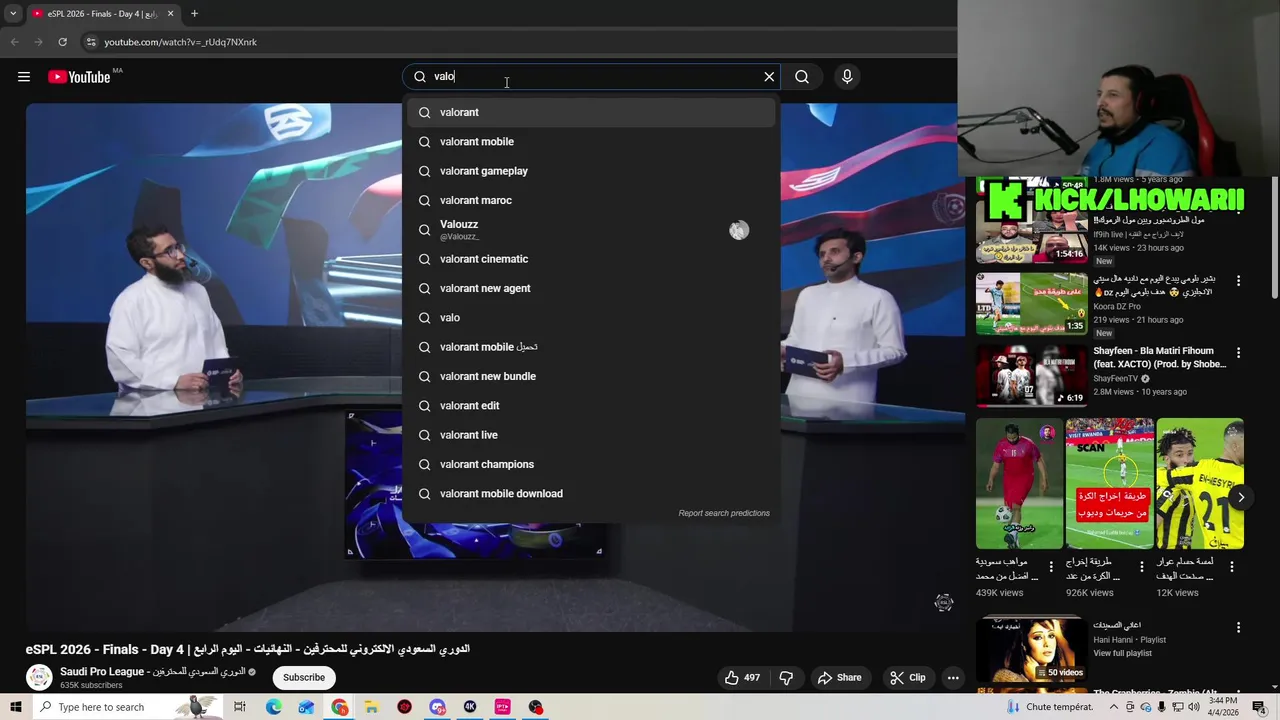Viewport: 1280px width, 720px height.
Task: Choose the 'valorant maroc' suggestion
Action: click(x=590, y=200)
